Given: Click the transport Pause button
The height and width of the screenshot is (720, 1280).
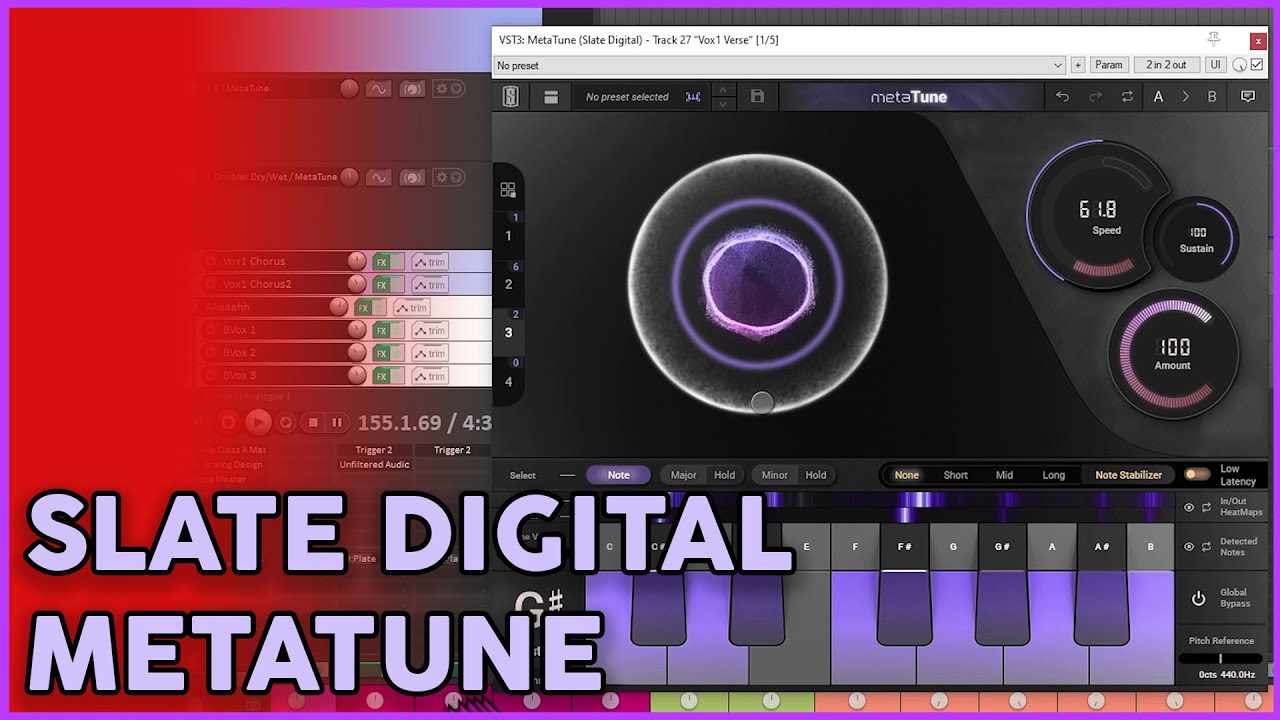Looking at the screenshot, I should pos(338,423).
